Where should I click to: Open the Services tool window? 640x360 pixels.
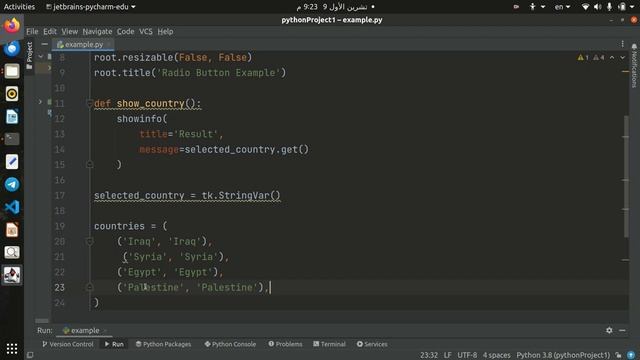point(372,344)
